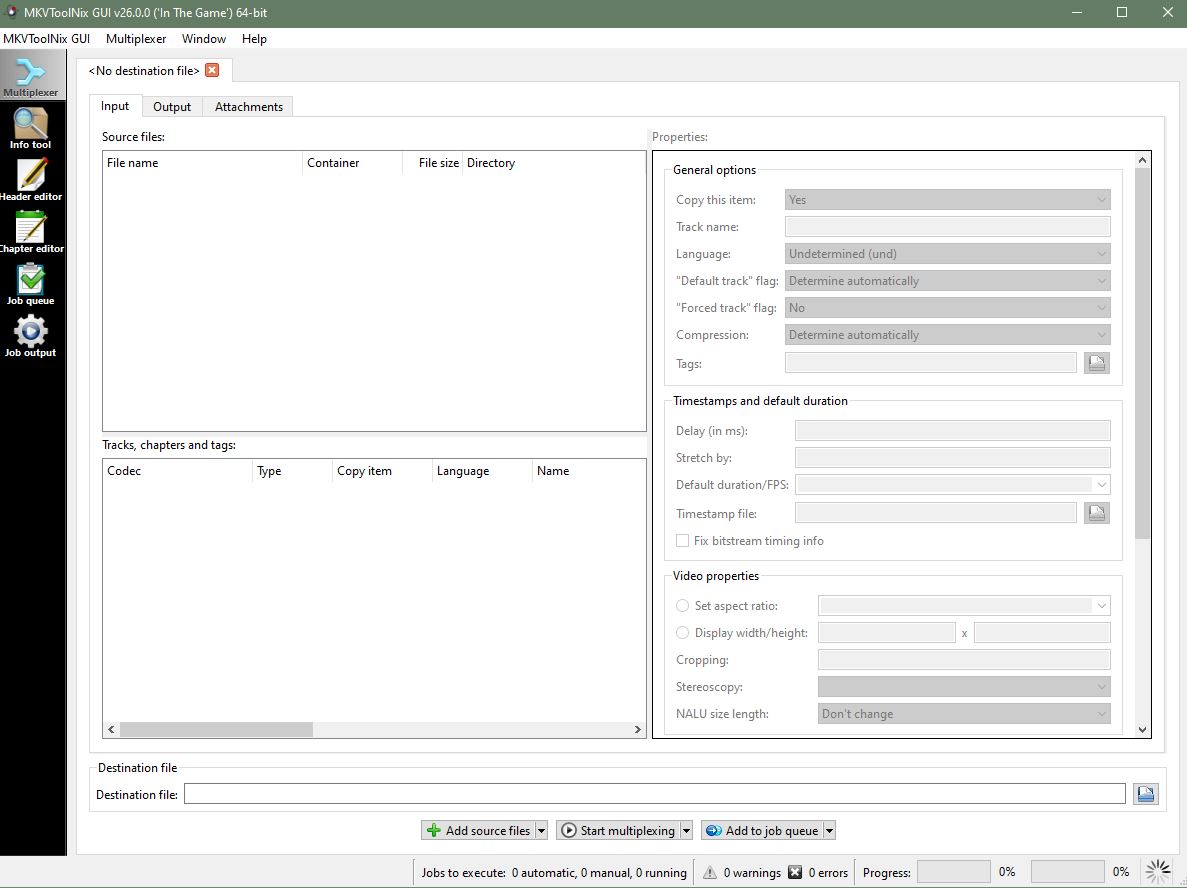Open the Copy this item dropdown
This screenshot has width=1187, height=888.
point(947,200)
